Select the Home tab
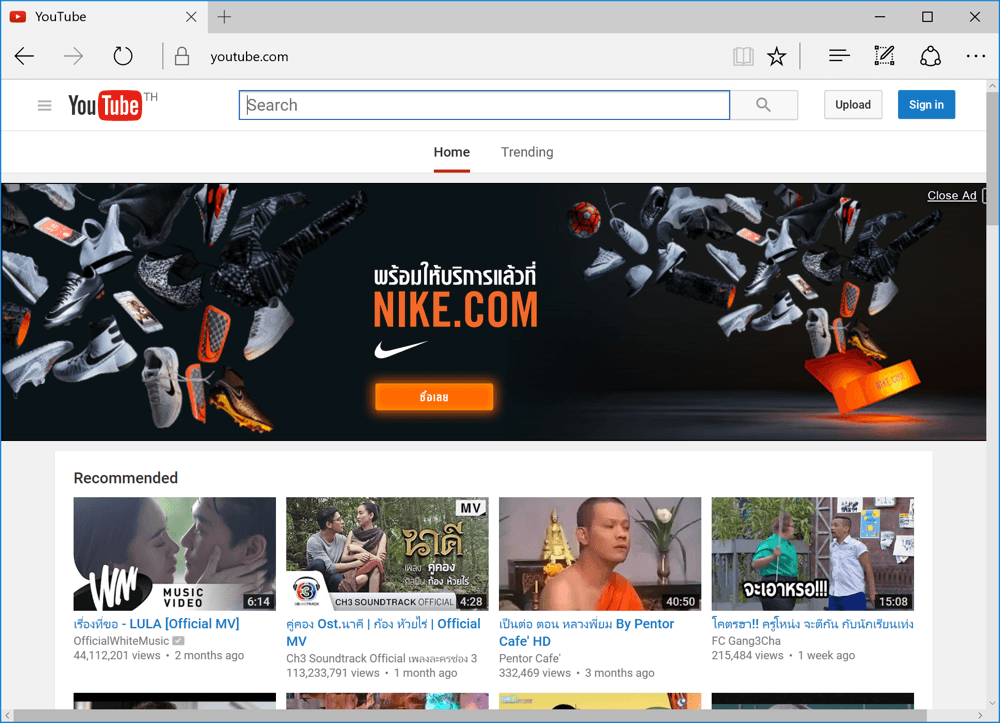The image size is (1000, 723). (452, 152)
